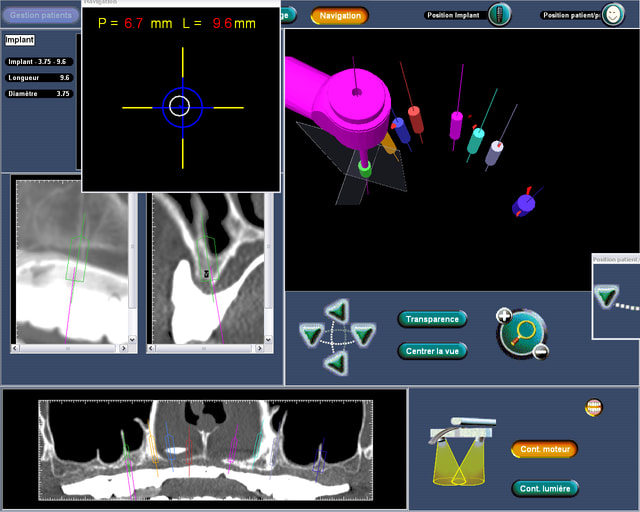This screenshot has height=512, width=640.
Task: Toggle Cont. moteur control
Action: [x=545, y=450]
